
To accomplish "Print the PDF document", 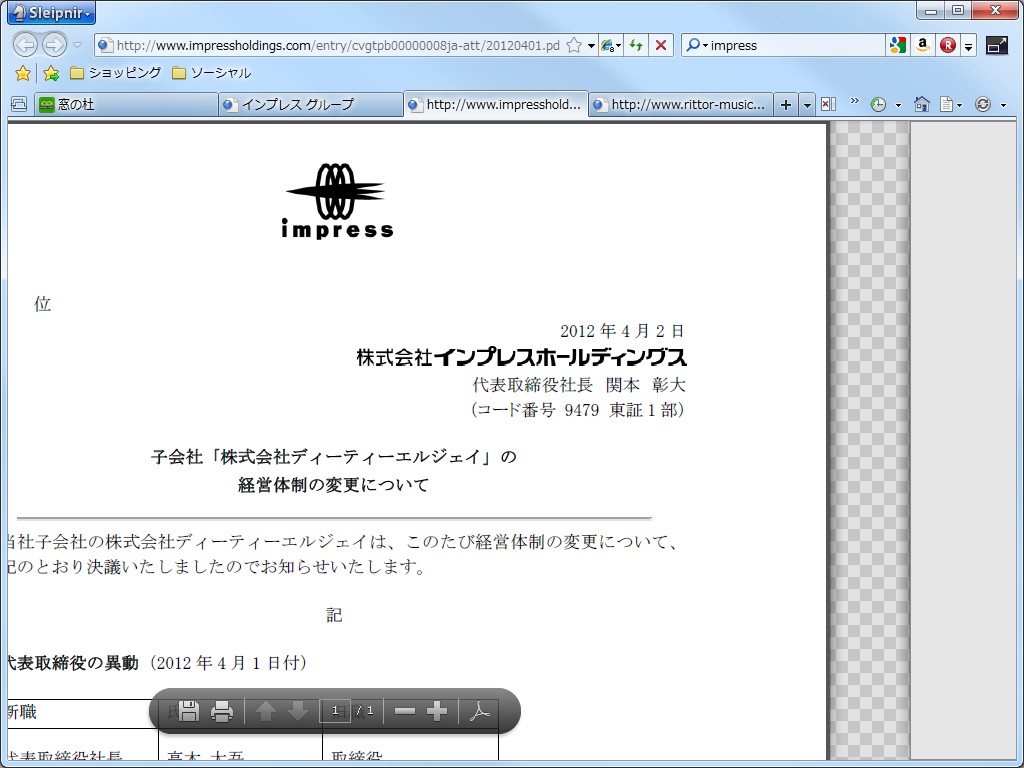I will click(x=221, y=710).
